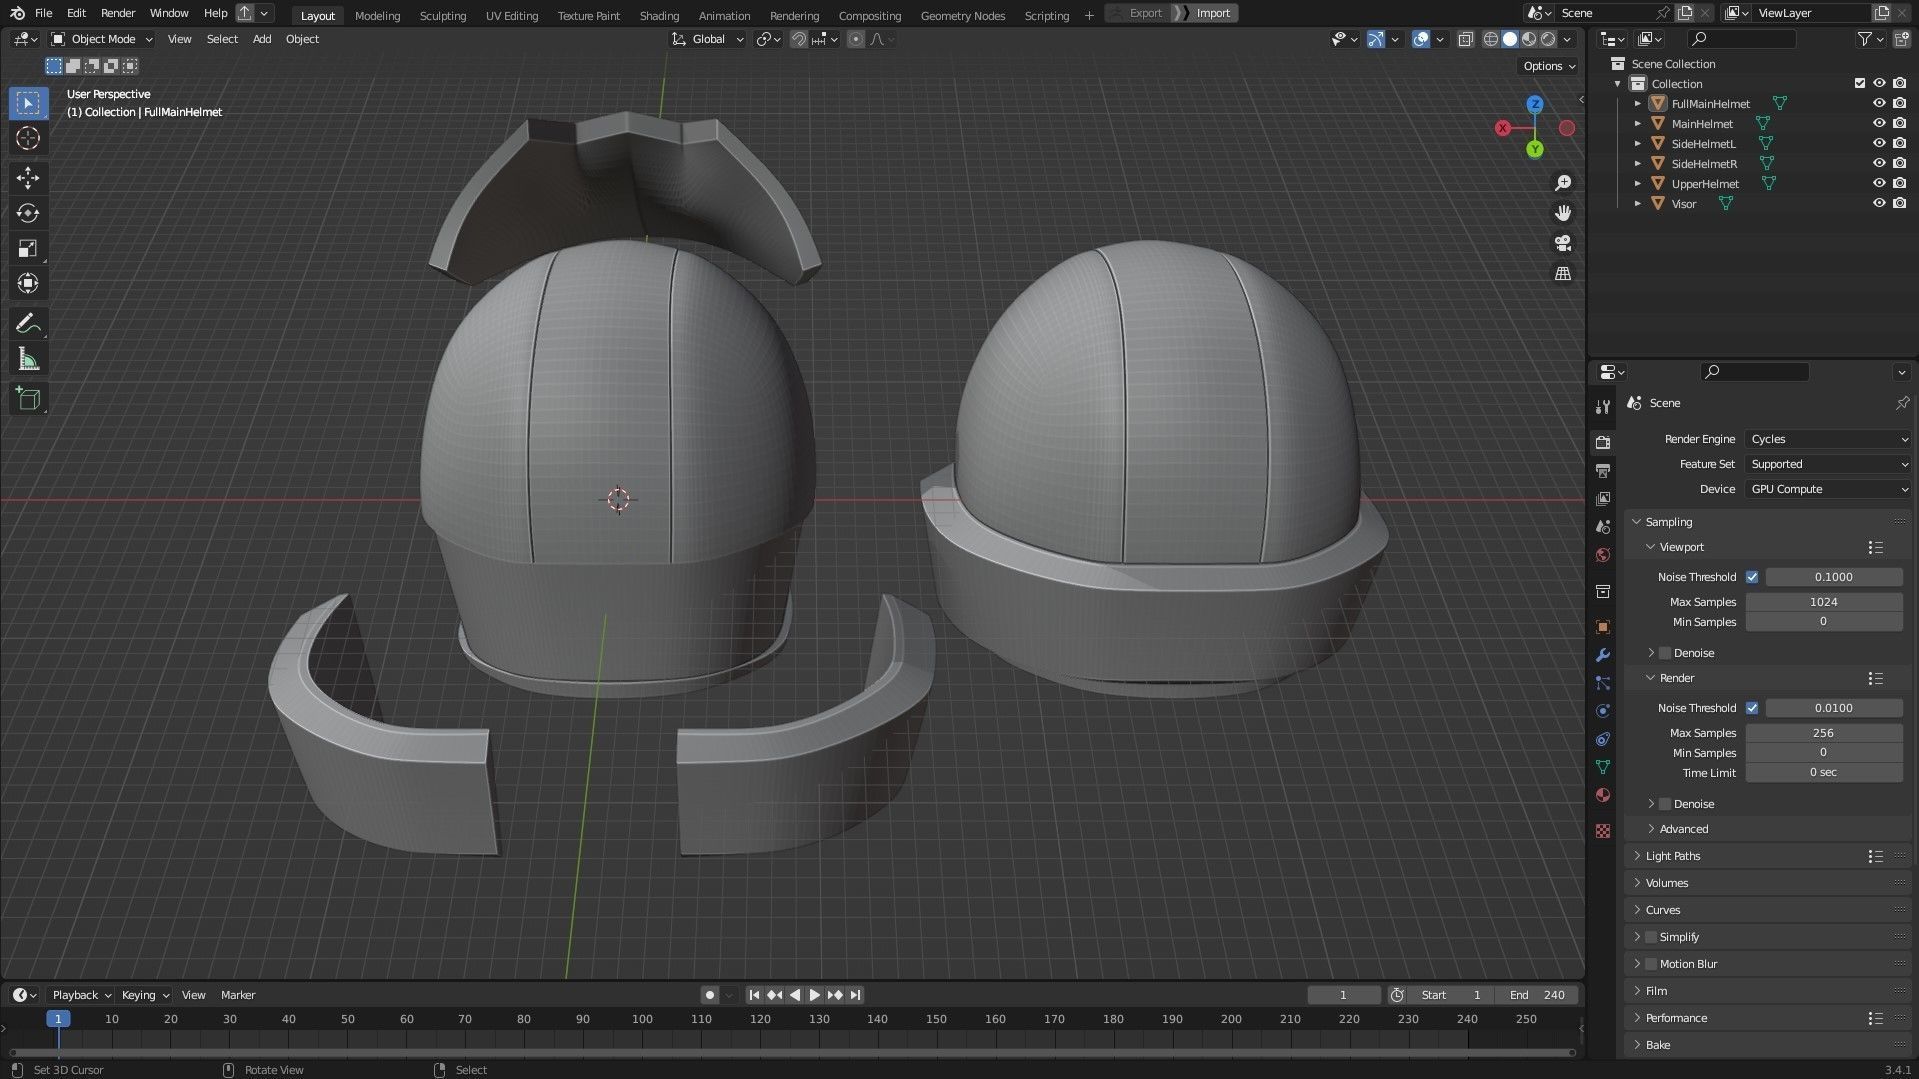Open the Render menu
This screenshot has width=1919, height=1079.
(118, 13)
